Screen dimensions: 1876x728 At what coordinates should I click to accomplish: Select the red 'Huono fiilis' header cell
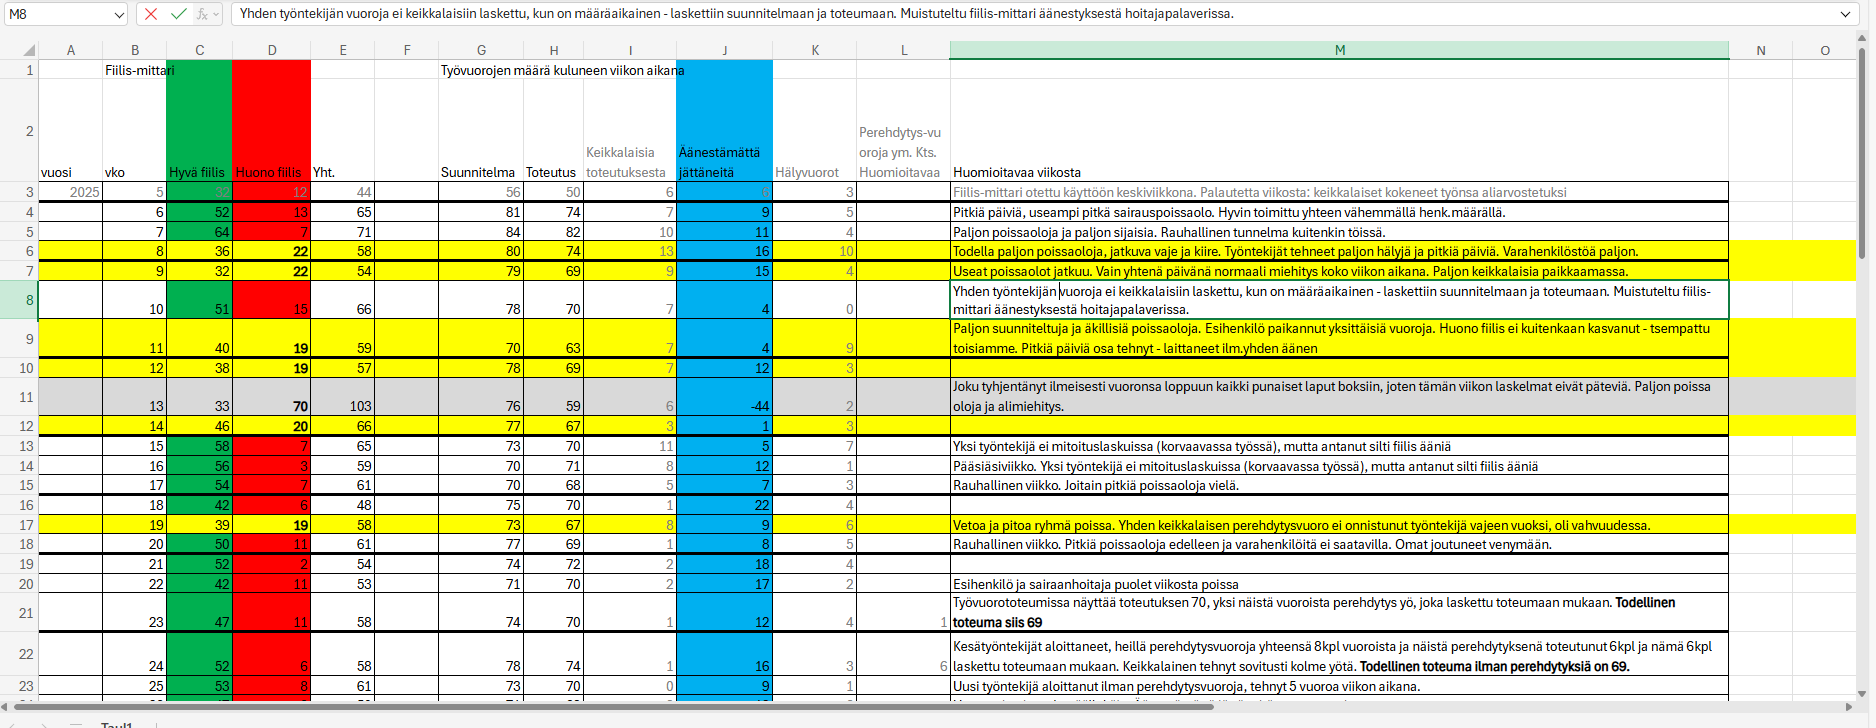point(271,131)
